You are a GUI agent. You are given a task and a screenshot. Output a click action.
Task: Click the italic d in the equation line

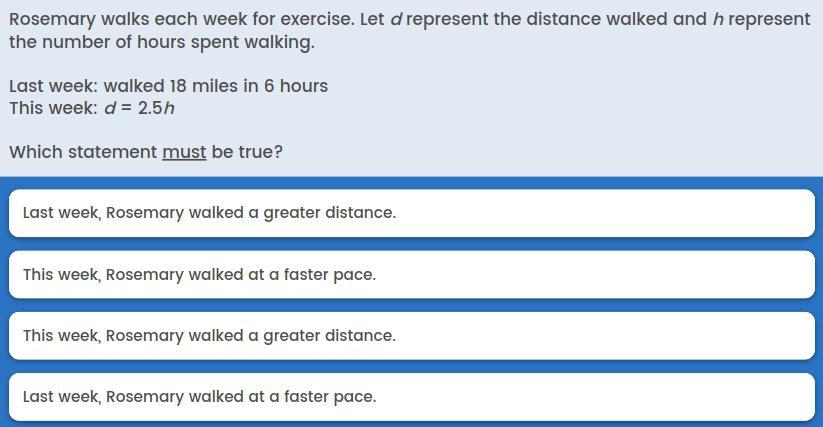109,108
